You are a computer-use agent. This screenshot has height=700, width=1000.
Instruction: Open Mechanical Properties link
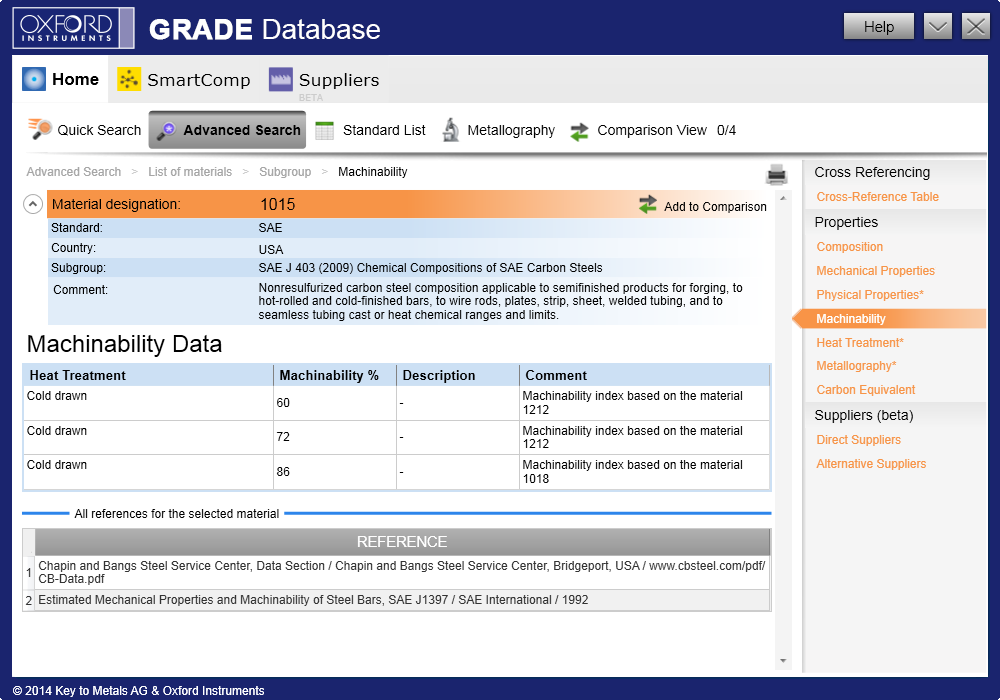(x=875, y=271)
